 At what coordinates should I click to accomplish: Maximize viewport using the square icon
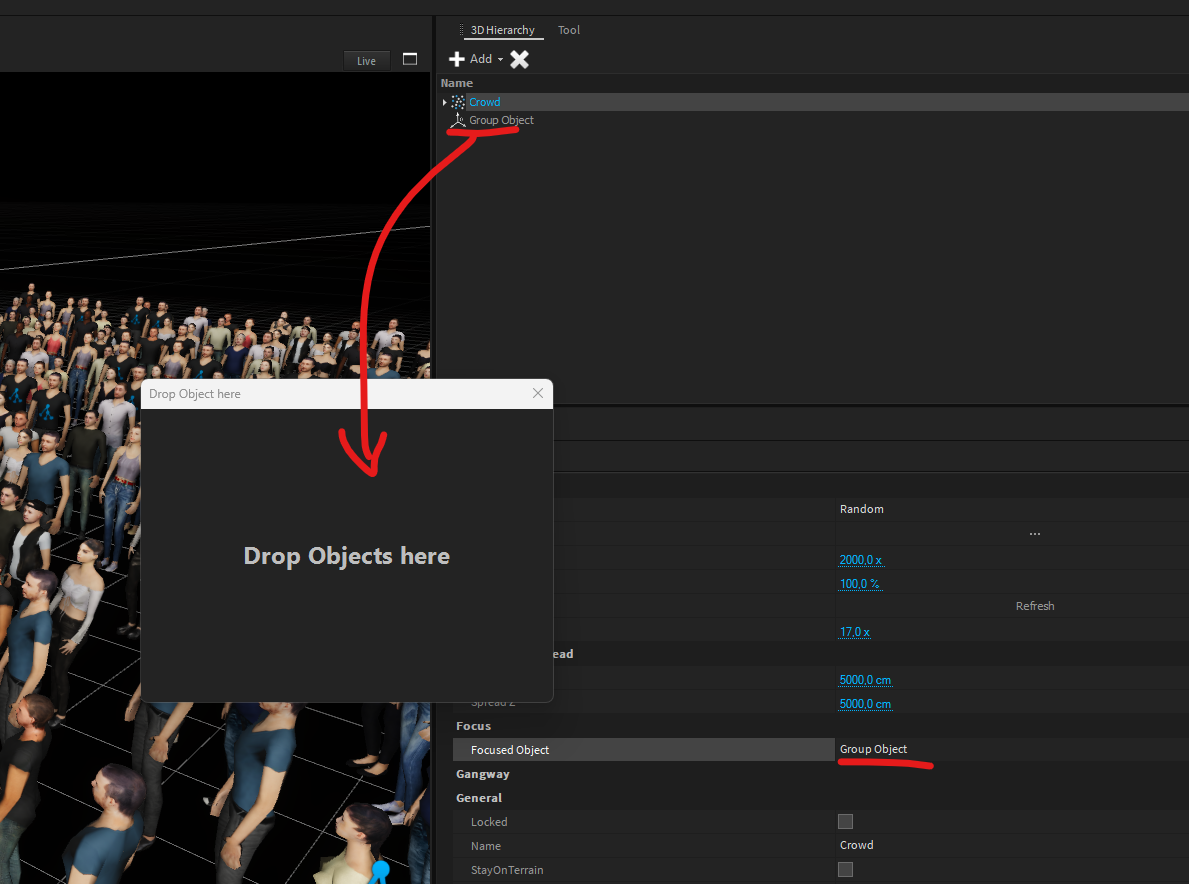tap(409, 60)
